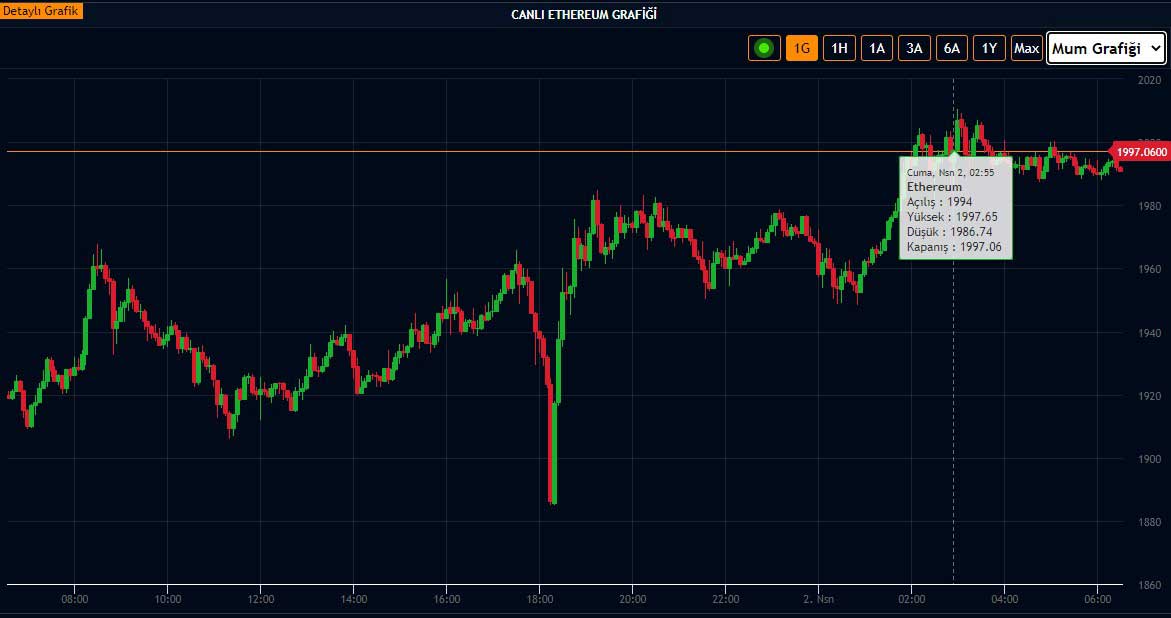Viewport: 1171px width, 618px height.
Task: Click the Kapanış : 1997.06 tooltip value
Action: pyautogui.click(x=955, y=247)
